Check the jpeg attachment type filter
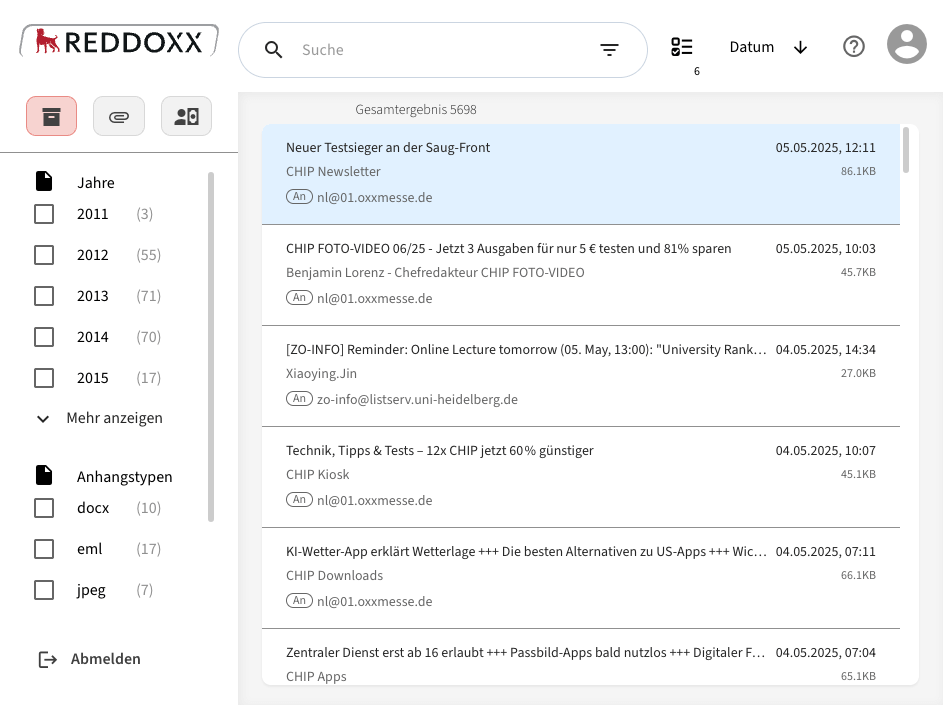The width and height of the screenshot is (943, 705). click(x=44, y=590)
